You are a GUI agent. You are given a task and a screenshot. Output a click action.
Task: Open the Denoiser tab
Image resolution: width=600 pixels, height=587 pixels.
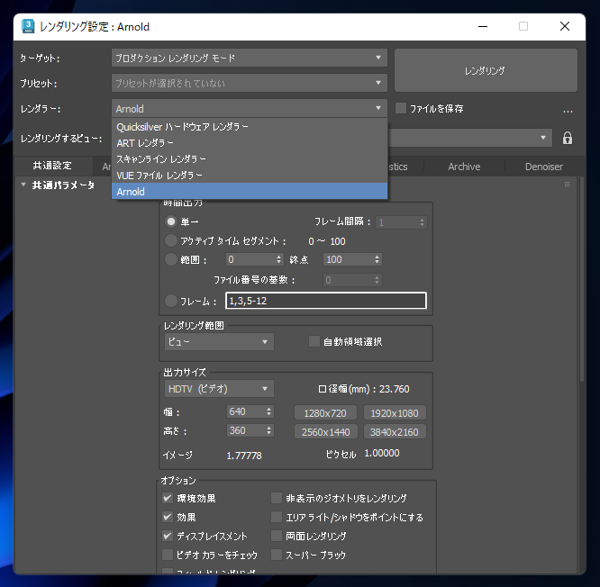click(543, 166)
